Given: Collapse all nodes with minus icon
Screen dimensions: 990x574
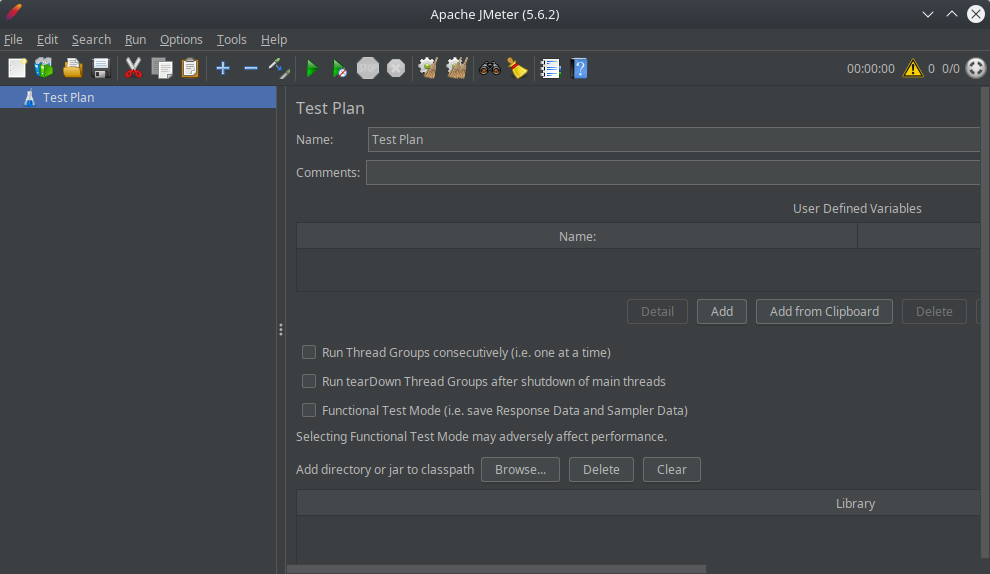Looking at the screenshot, I should 251,68.
